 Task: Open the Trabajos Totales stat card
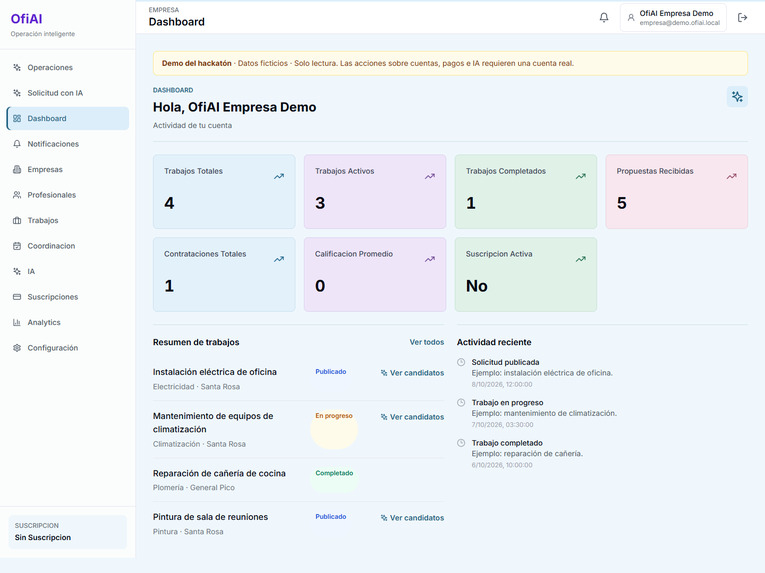click(x=224, y=191)
